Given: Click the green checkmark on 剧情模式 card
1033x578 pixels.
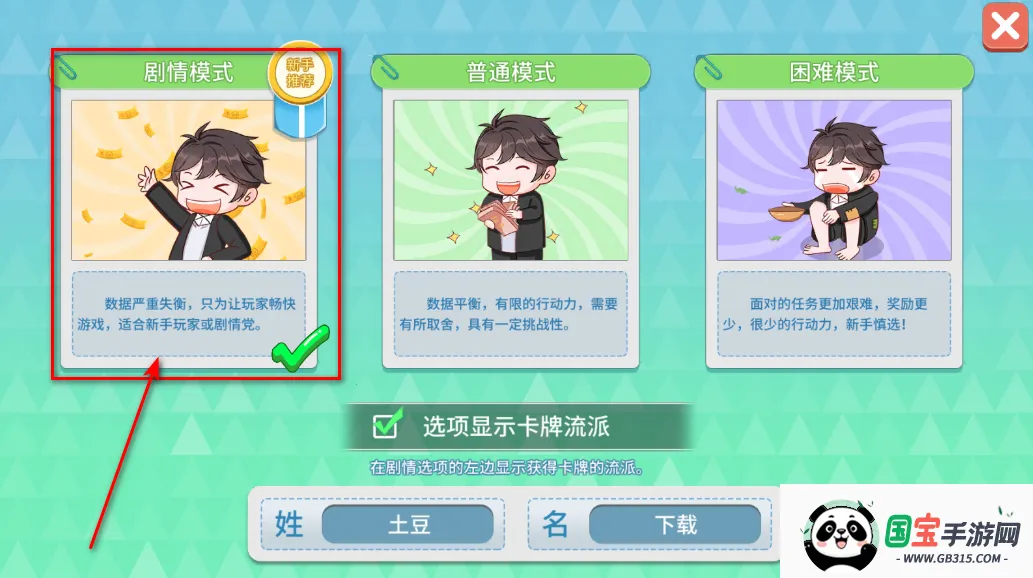Looking at the screenshot, I should pyautogui.click(x=300, y=347).
